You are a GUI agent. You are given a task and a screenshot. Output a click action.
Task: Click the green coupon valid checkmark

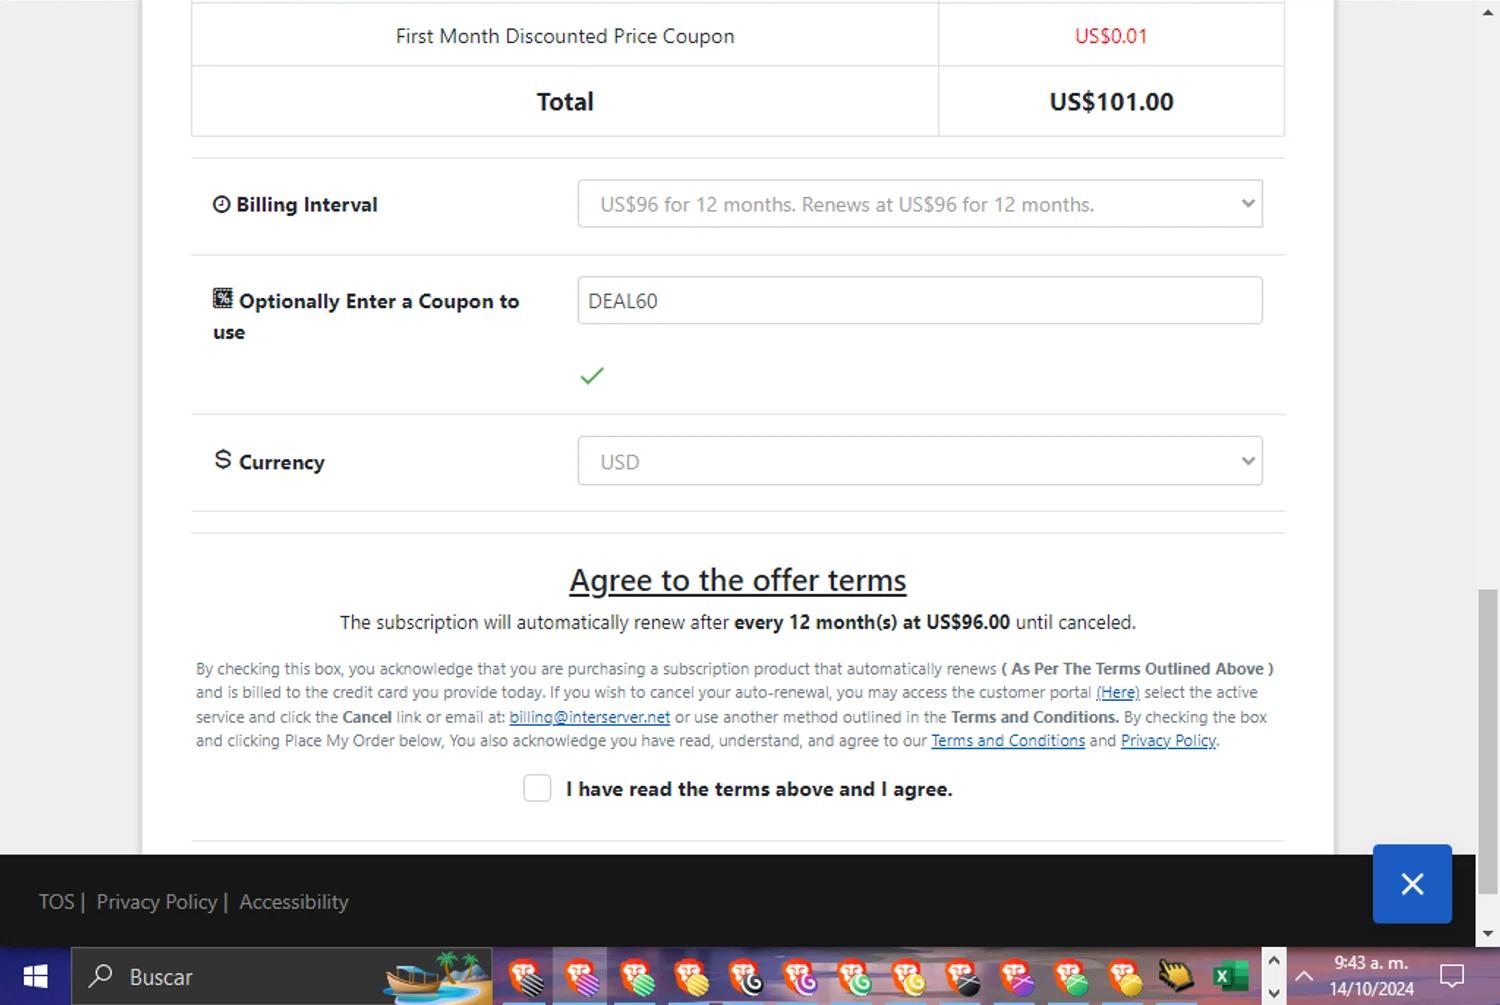point(592,376)
